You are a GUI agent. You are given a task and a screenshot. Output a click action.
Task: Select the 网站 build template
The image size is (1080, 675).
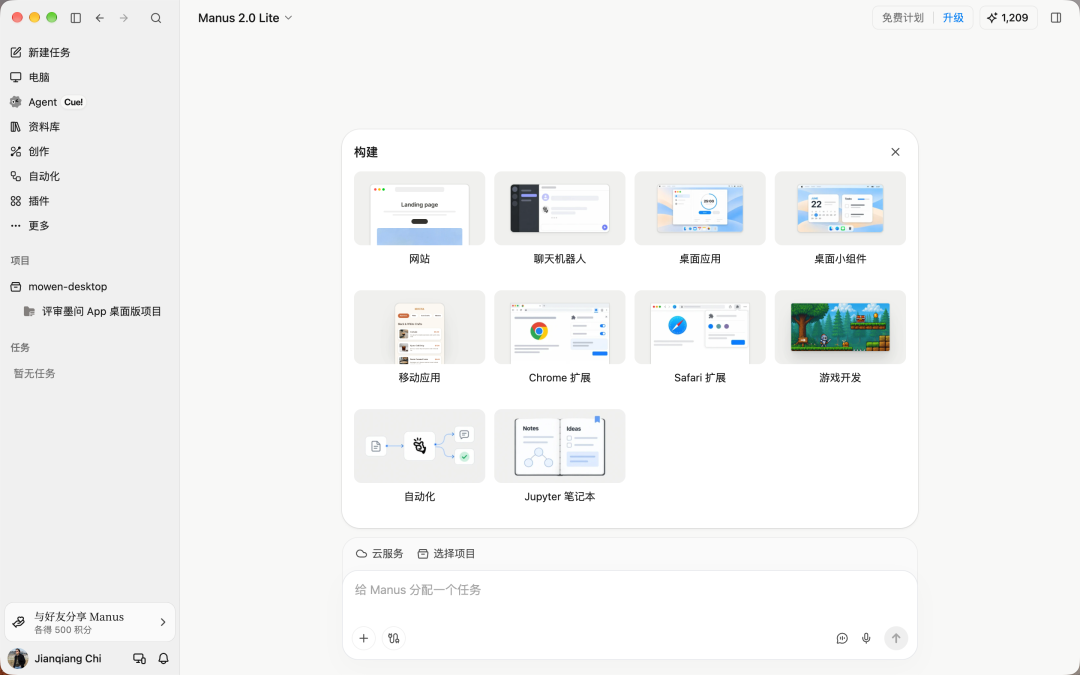419,220
